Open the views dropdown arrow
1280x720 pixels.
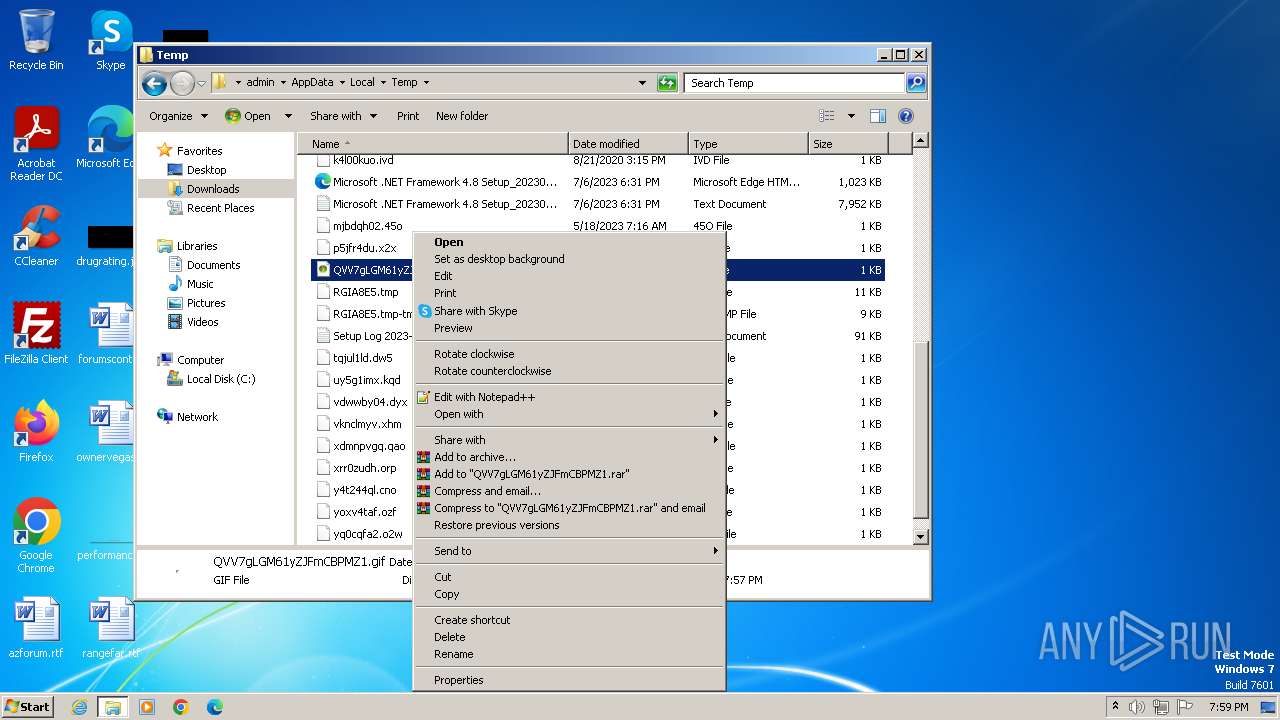[851, 116]
